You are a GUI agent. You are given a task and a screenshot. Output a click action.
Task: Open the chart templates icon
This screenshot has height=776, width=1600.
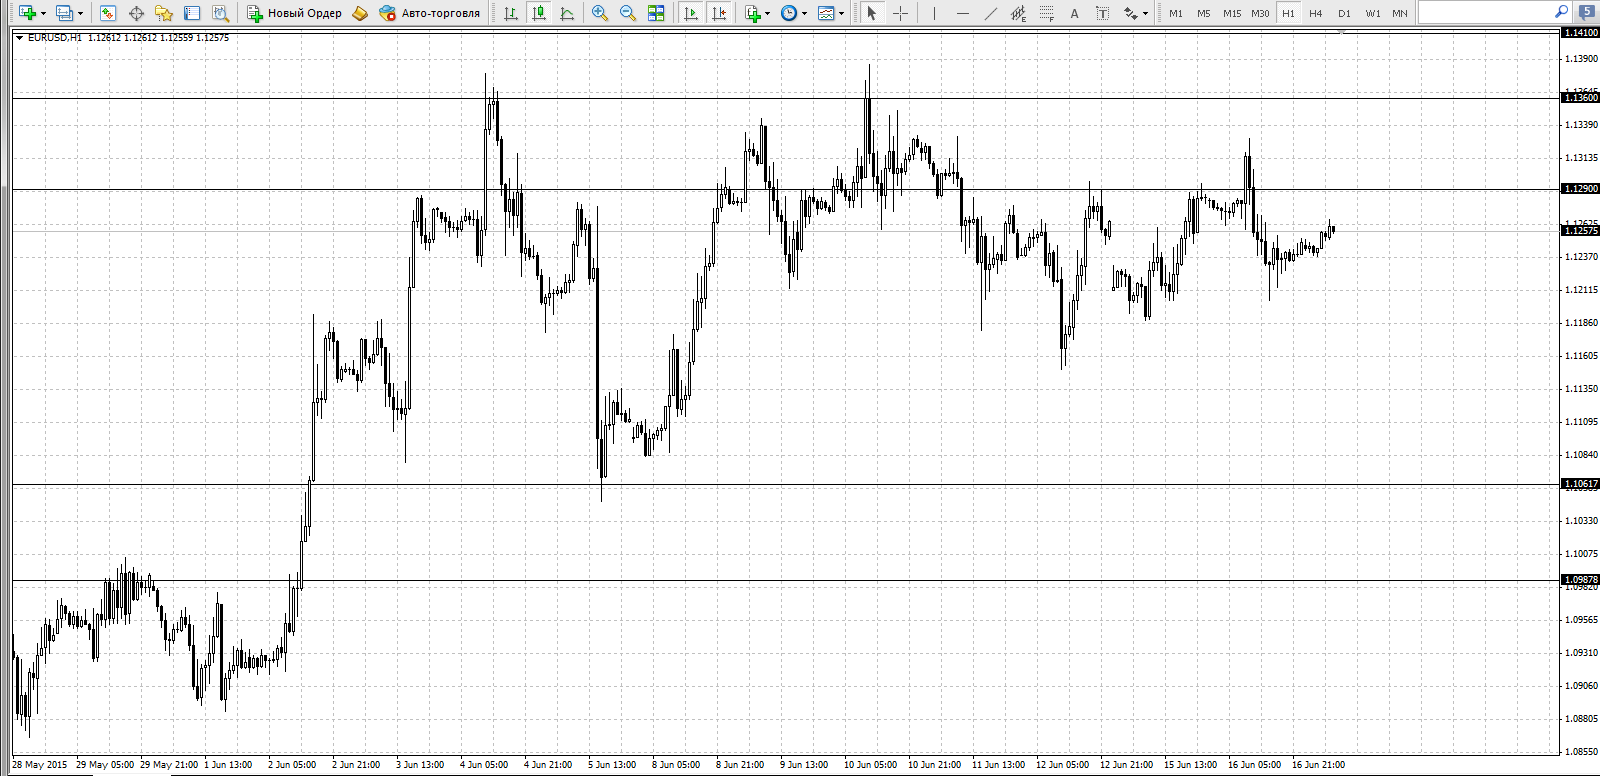(826, 13)
